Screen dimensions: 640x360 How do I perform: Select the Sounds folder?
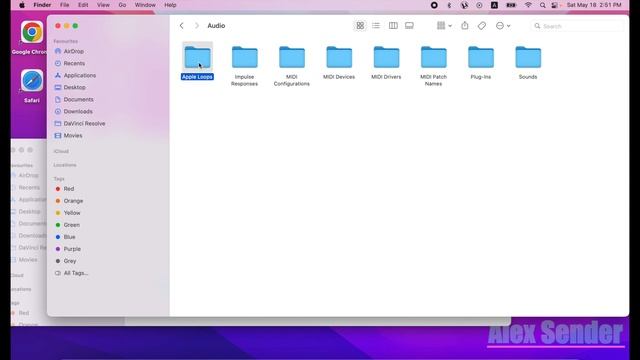pos(528,57)
